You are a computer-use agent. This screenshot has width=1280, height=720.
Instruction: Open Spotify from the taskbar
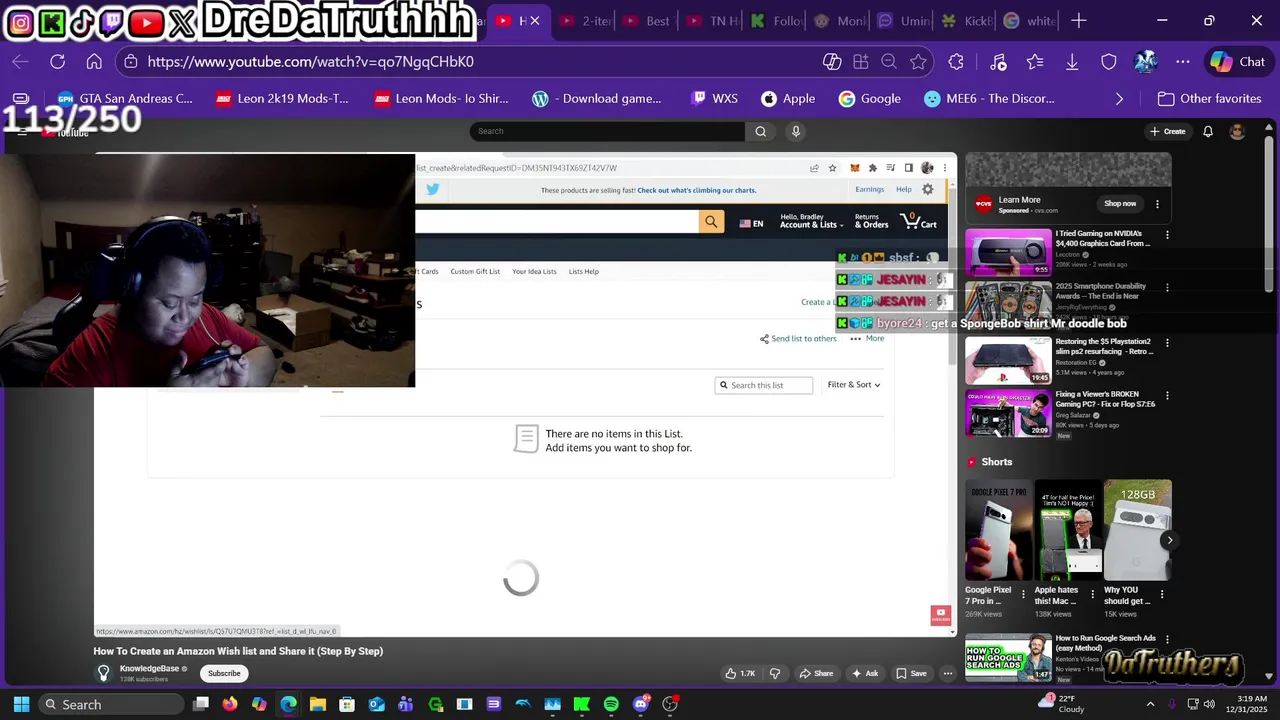(611, 704)
